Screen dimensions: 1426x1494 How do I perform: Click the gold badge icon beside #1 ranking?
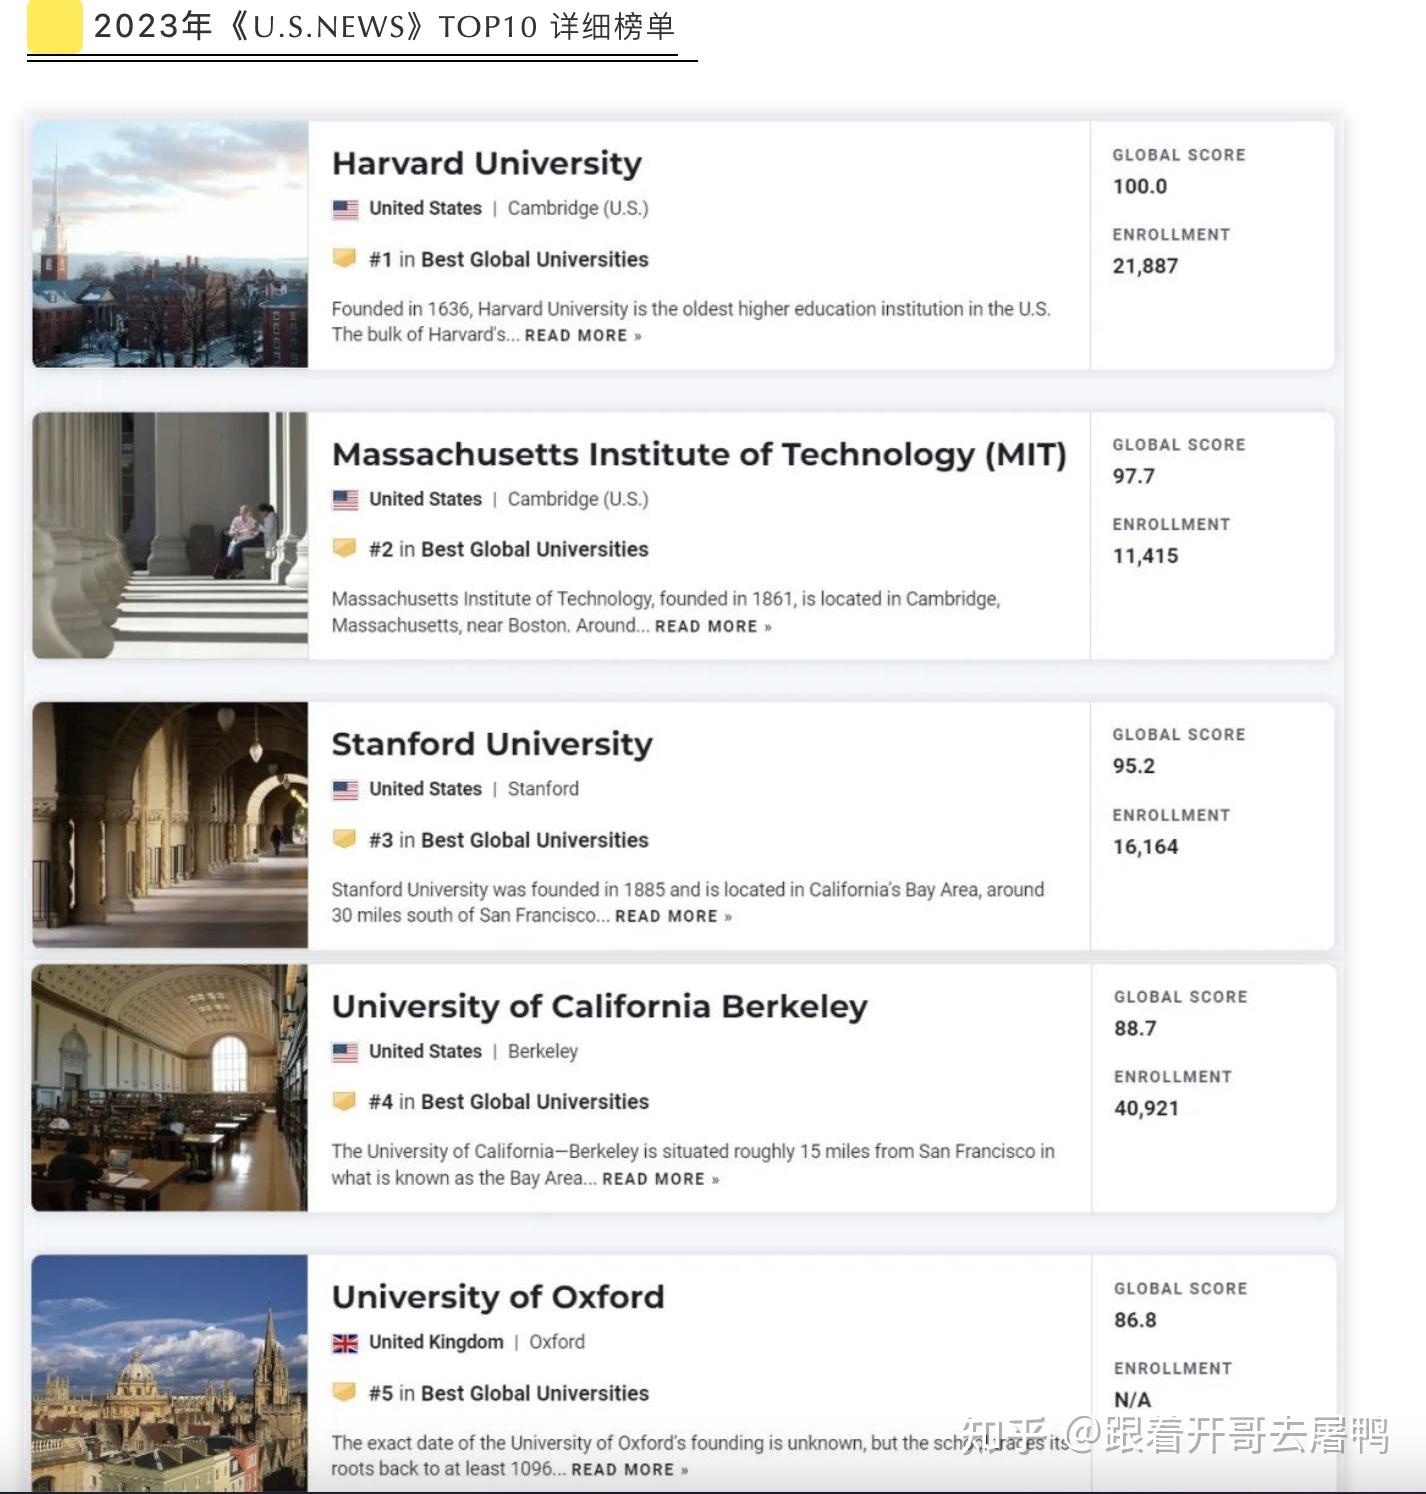[x=345, y=258]
